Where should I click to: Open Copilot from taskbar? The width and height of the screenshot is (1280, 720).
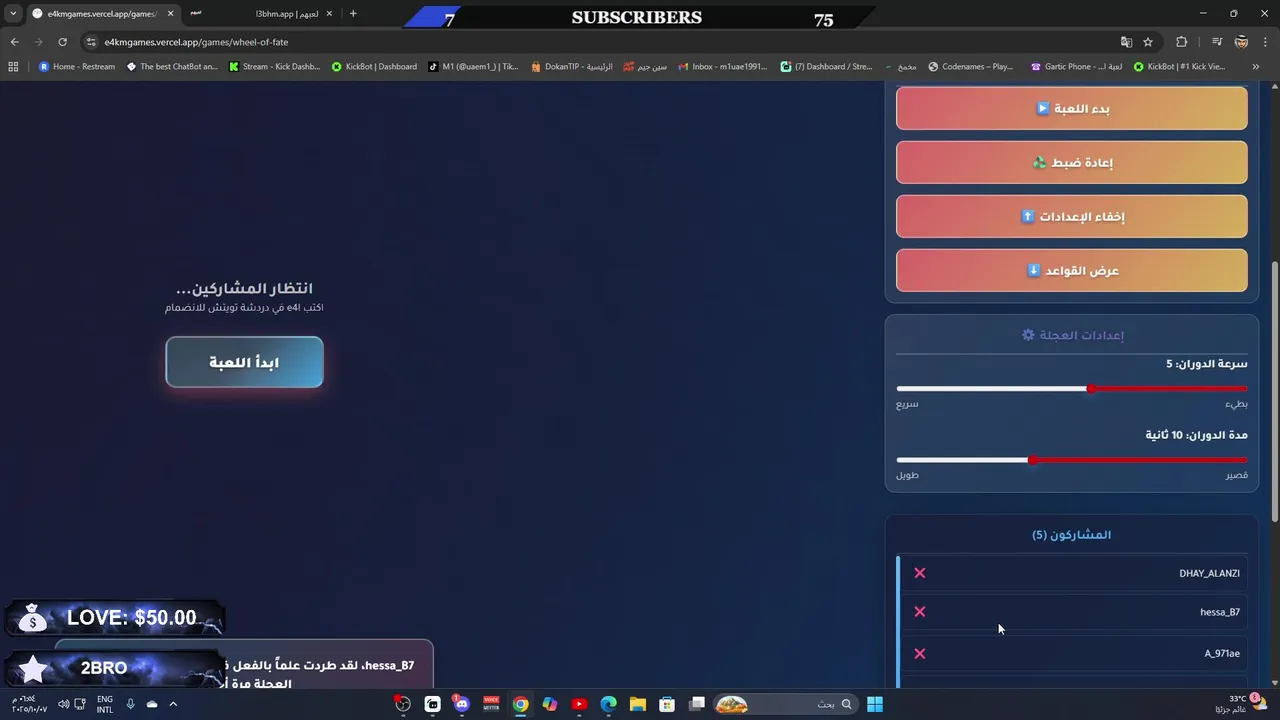(x=550, y=704)
